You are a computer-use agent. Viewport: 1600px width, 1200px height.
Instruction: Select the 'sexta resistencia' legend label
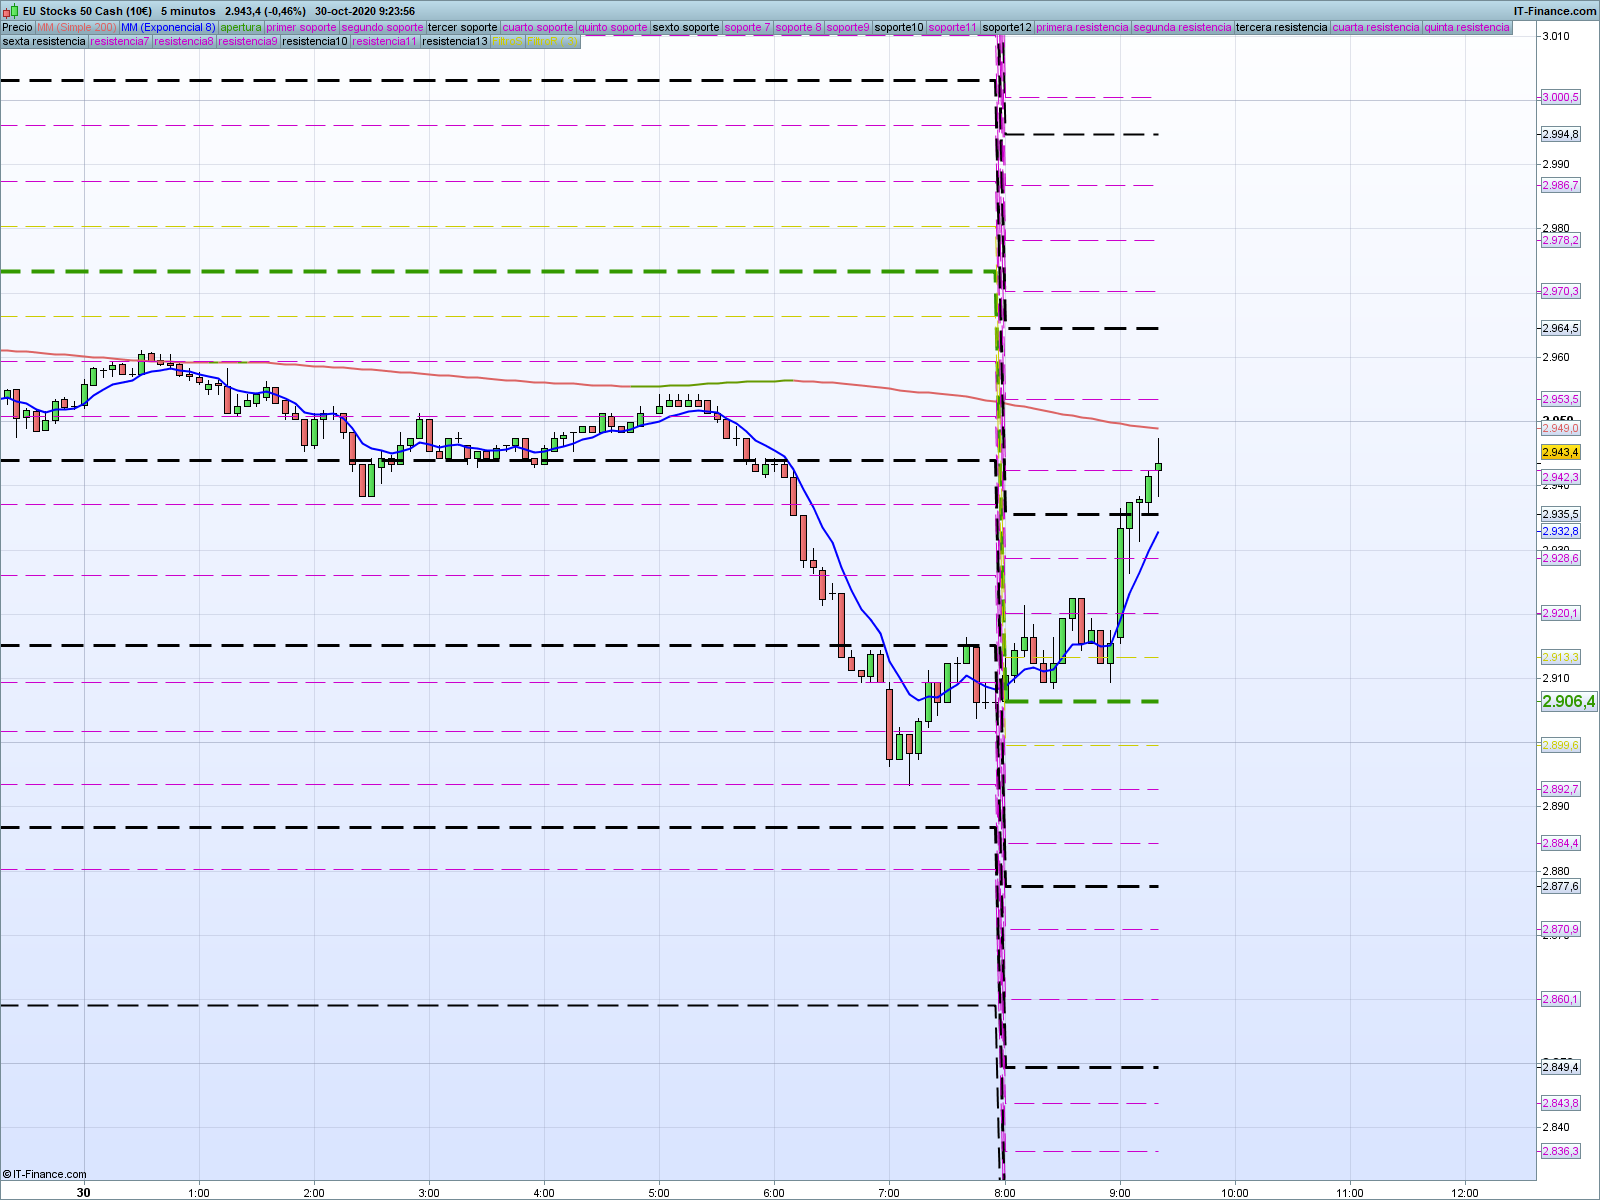point(44,41)
